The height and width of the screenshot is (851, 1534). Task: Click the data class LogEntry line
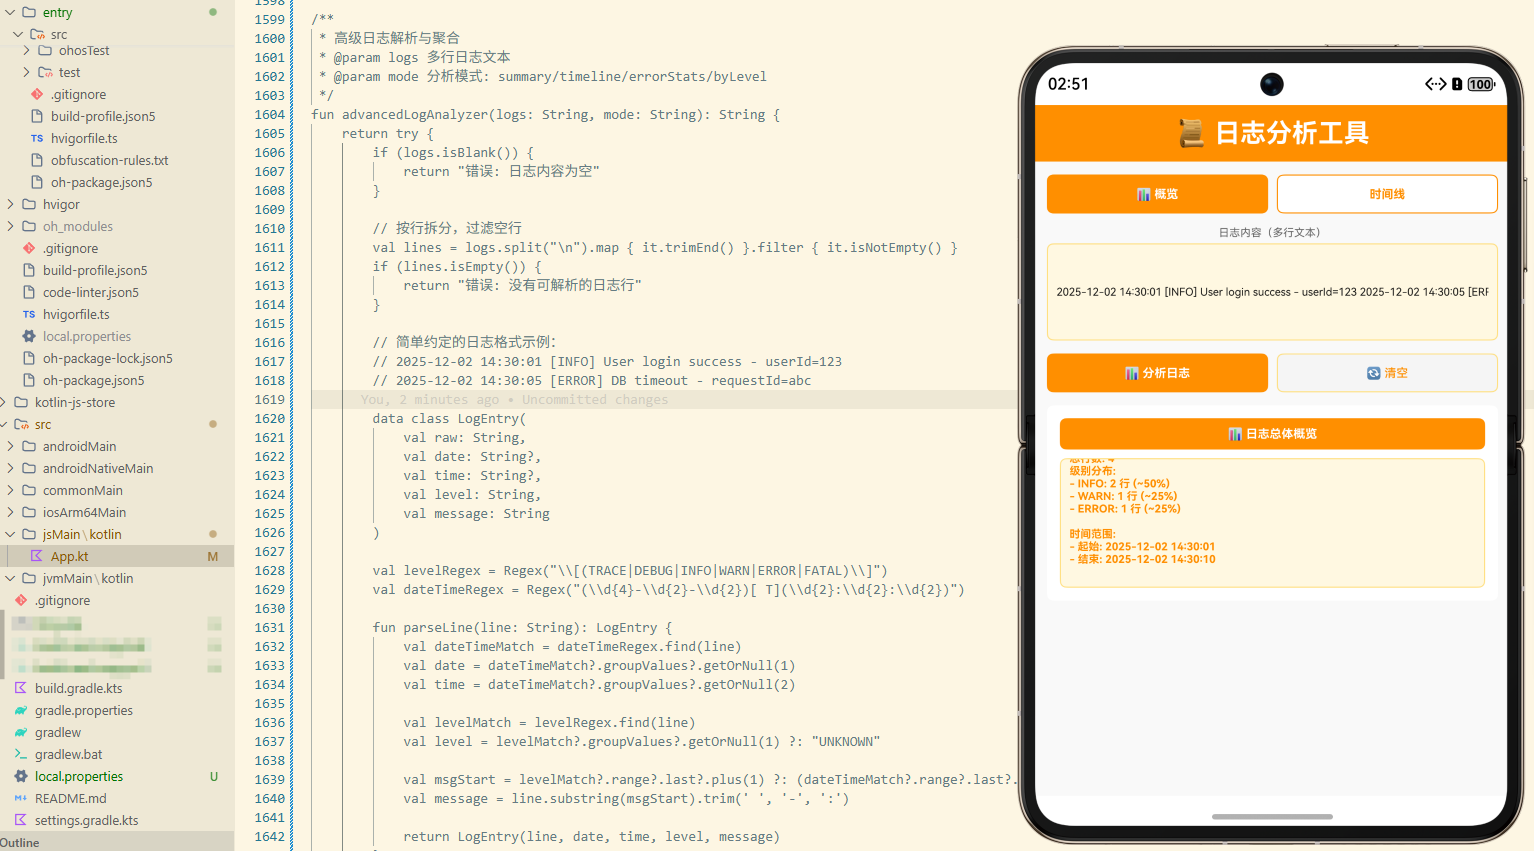coord(449,418)
